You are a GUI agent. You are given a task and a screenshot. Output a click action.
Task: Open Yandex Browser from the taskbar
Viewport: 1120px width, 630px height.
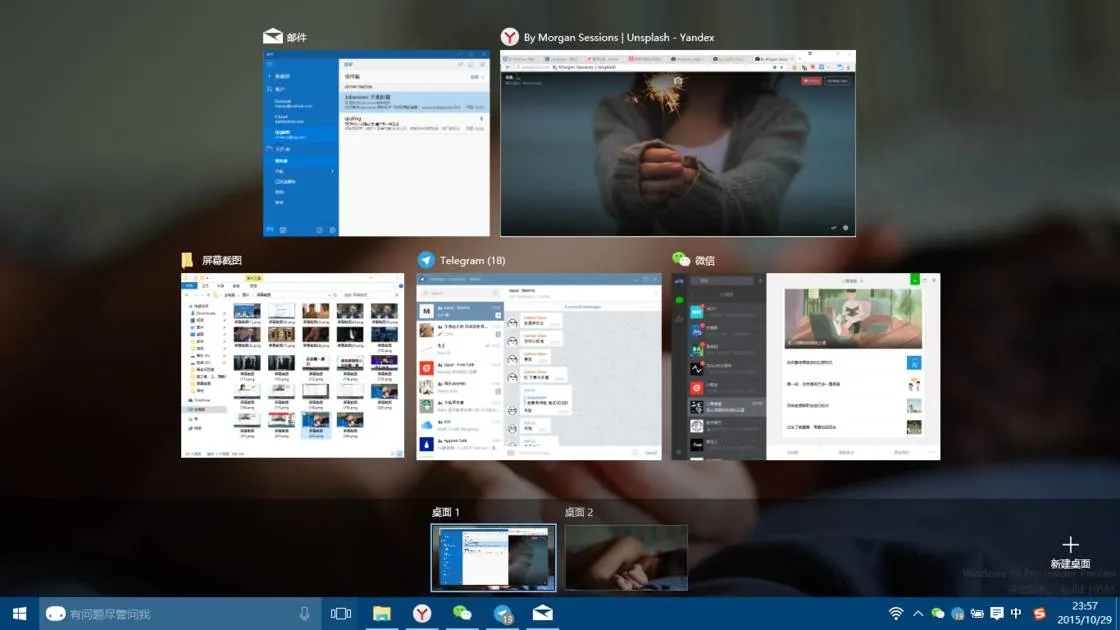tap(422, 614)
